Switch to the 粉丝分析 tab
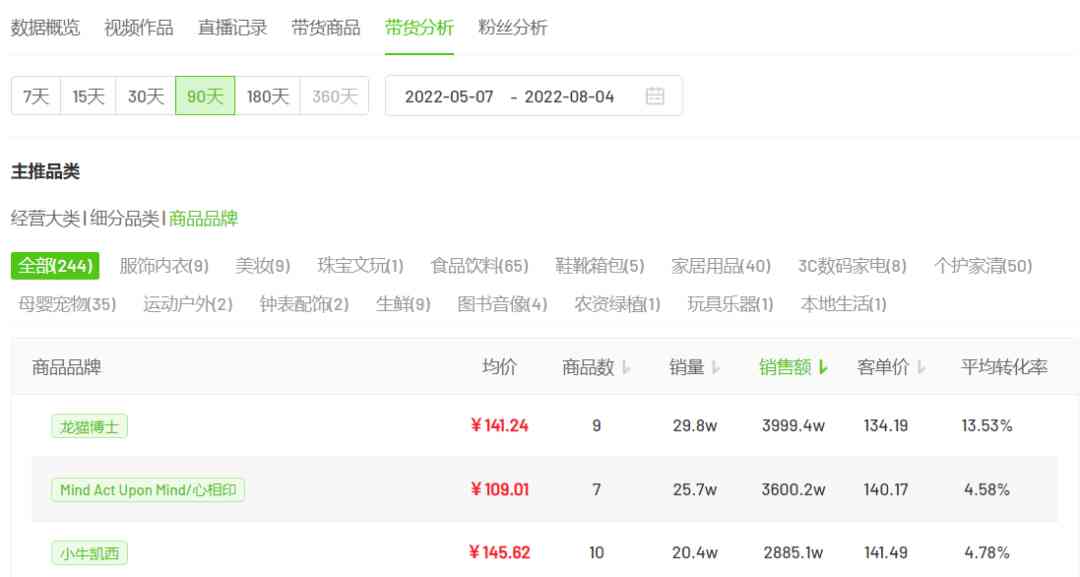The width and height of the screenshot is (1080, 577). point(512,27)
